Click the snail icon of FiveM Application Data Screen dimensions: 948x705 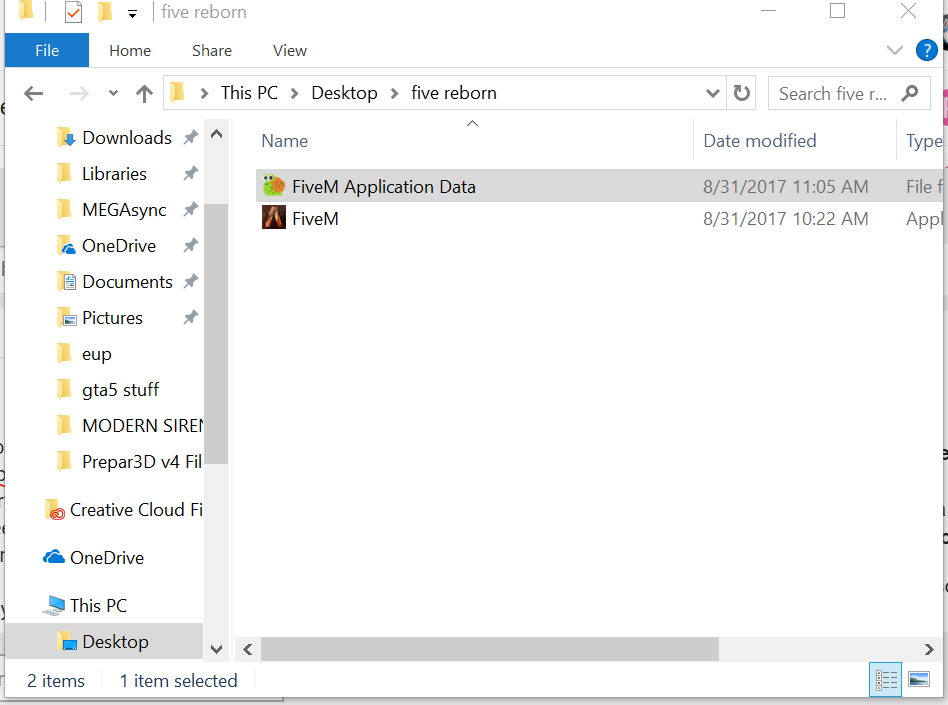click(274, 186)
